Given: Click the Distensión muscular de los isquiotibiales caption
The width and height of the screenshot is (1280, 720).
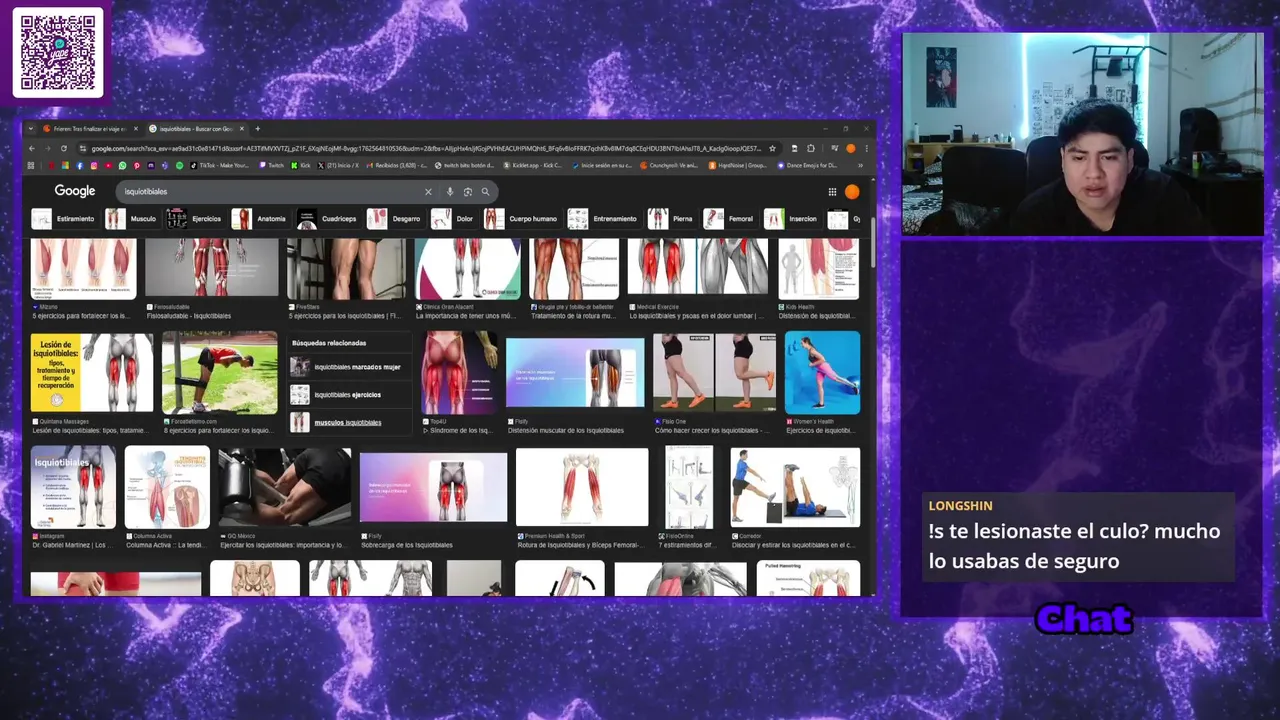Looking at the screenshot, I should click(566, 431).
